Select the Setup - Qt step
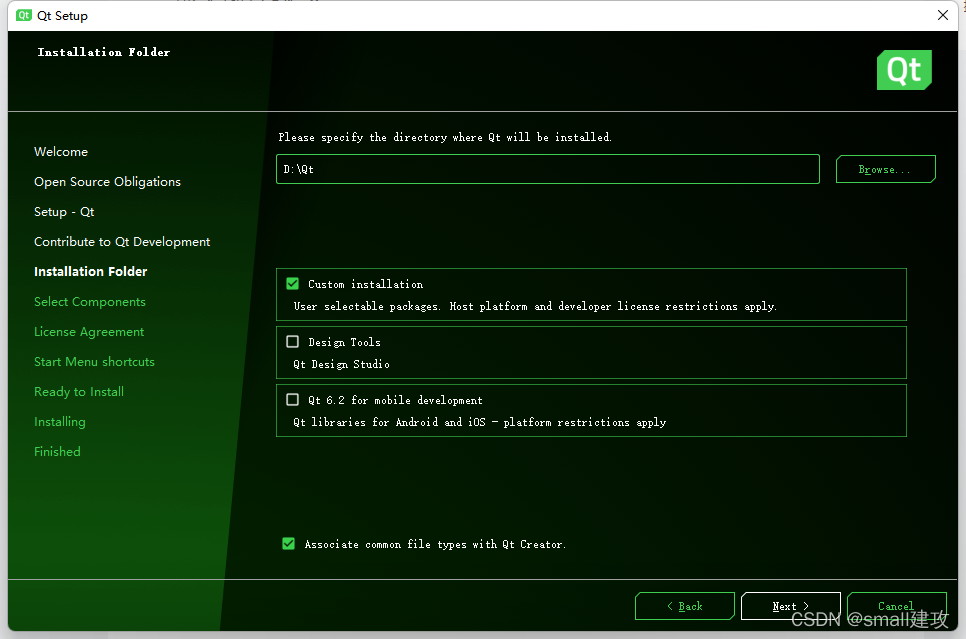 click(64, 211)
